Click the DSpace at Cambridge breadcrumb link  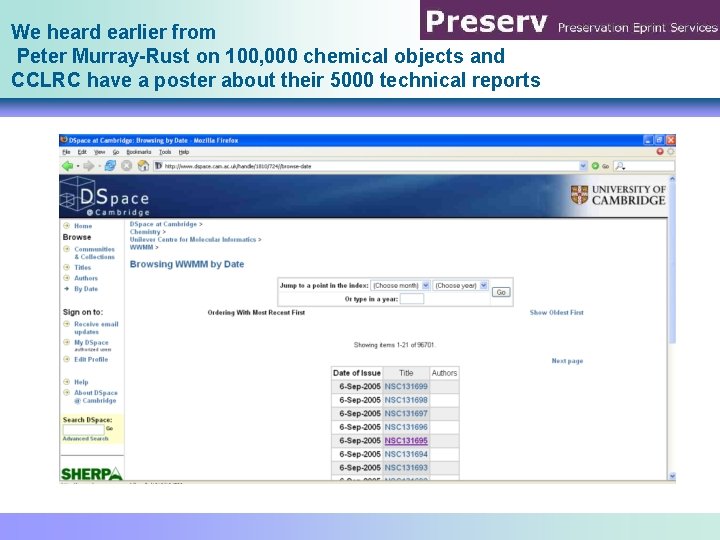[163, 224]
